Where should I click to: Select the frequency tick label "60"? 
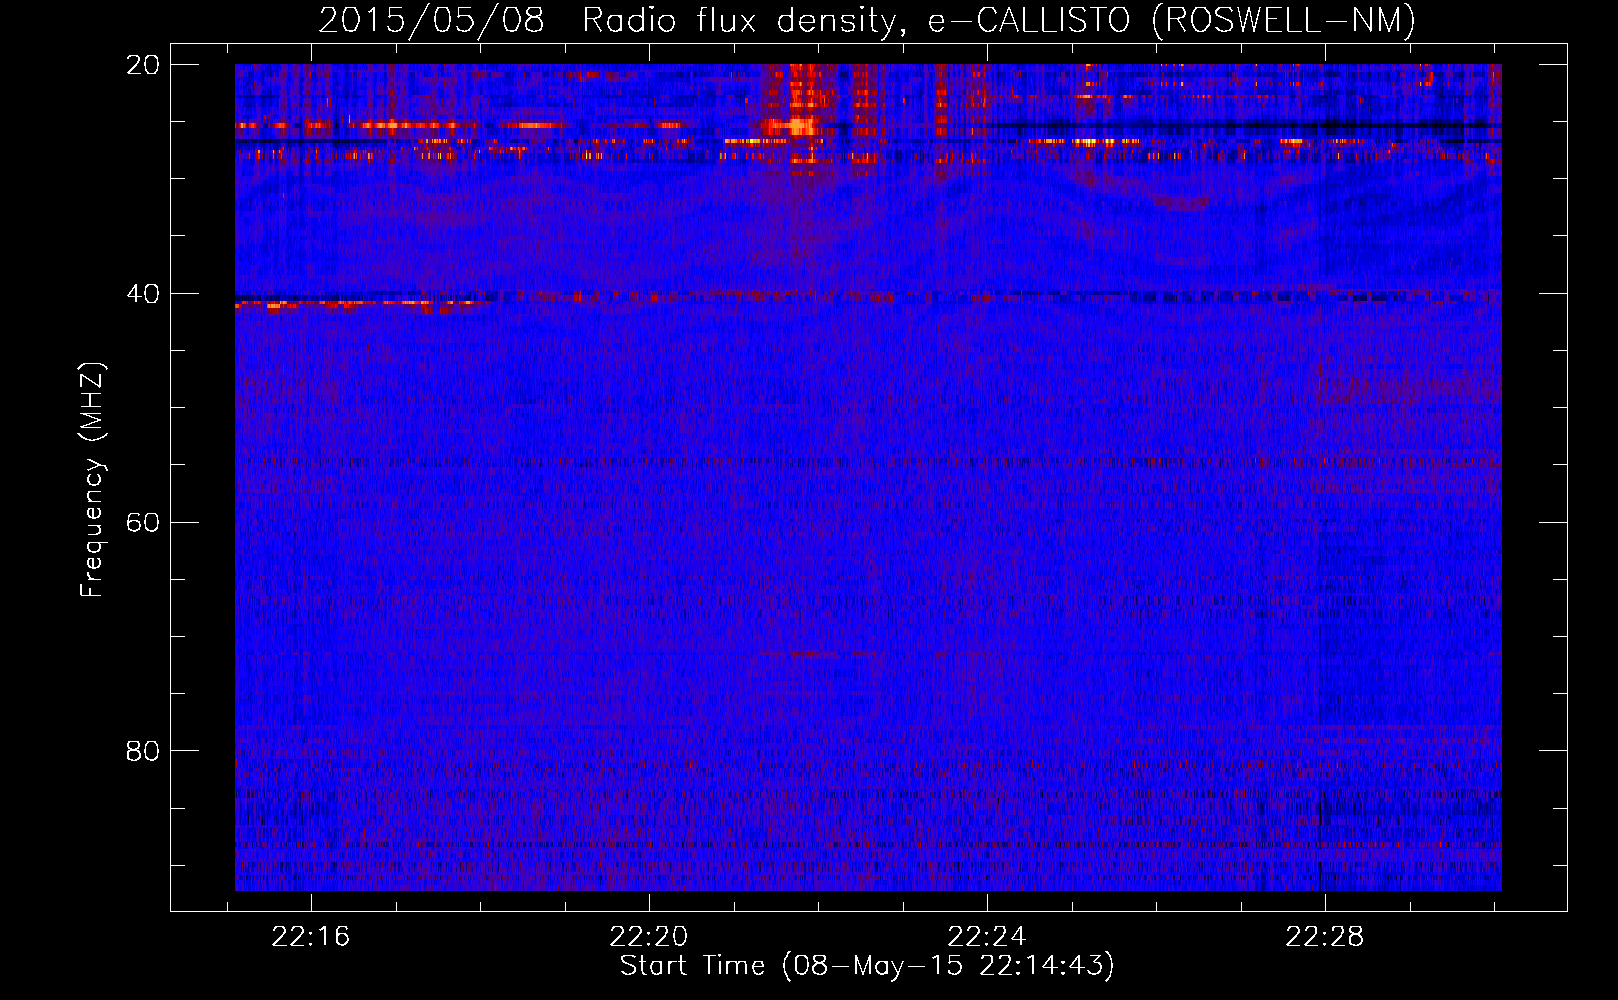point(143,523)
